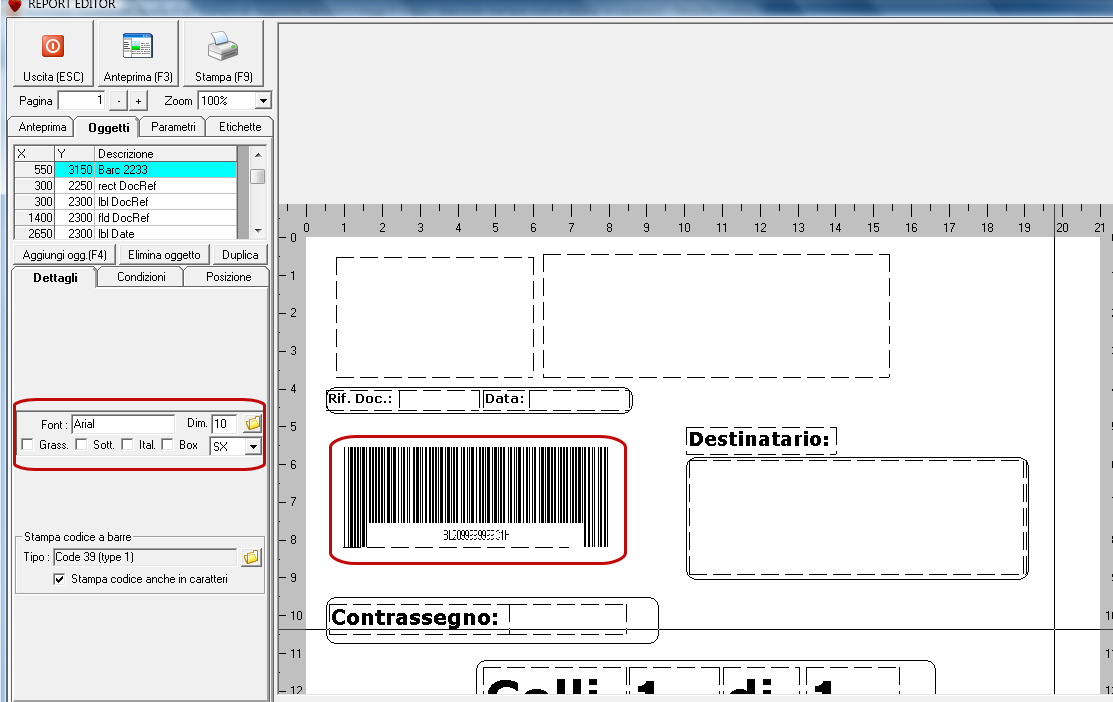
Task: Select the fld DocRef row
Action: [126, 218]
